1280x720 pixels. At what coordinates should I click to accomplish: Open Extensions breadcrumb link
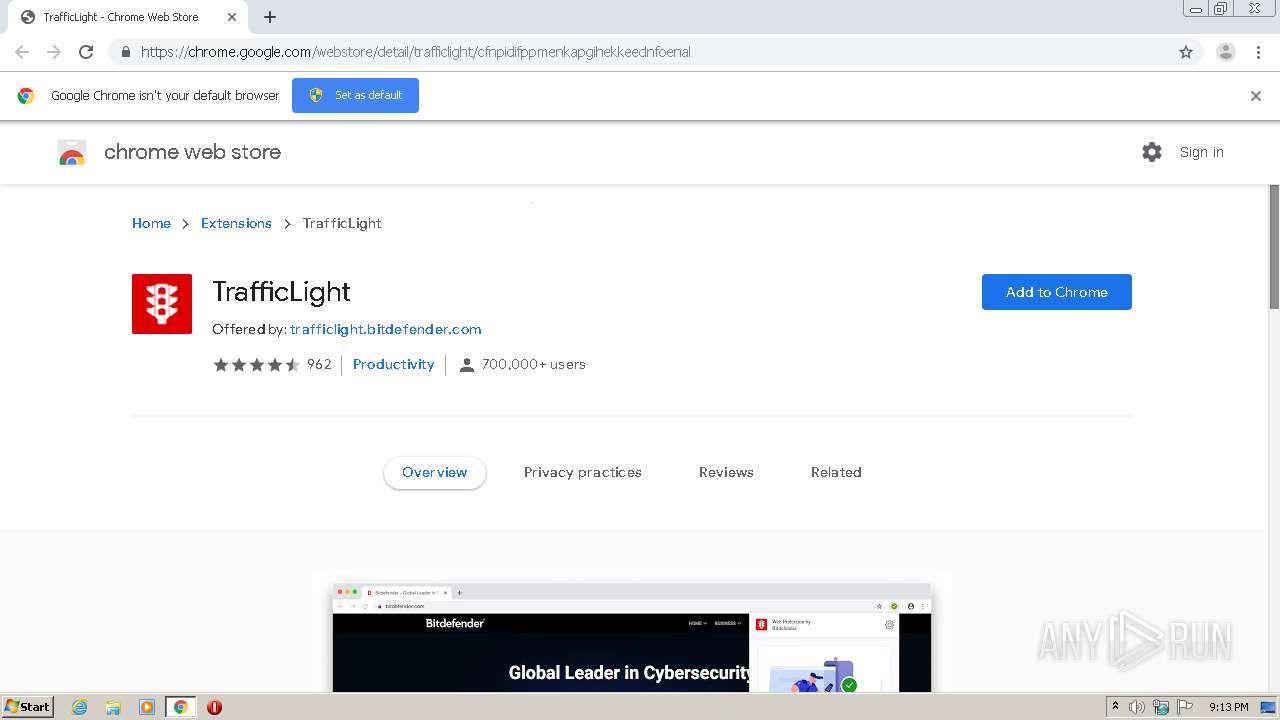236,223
